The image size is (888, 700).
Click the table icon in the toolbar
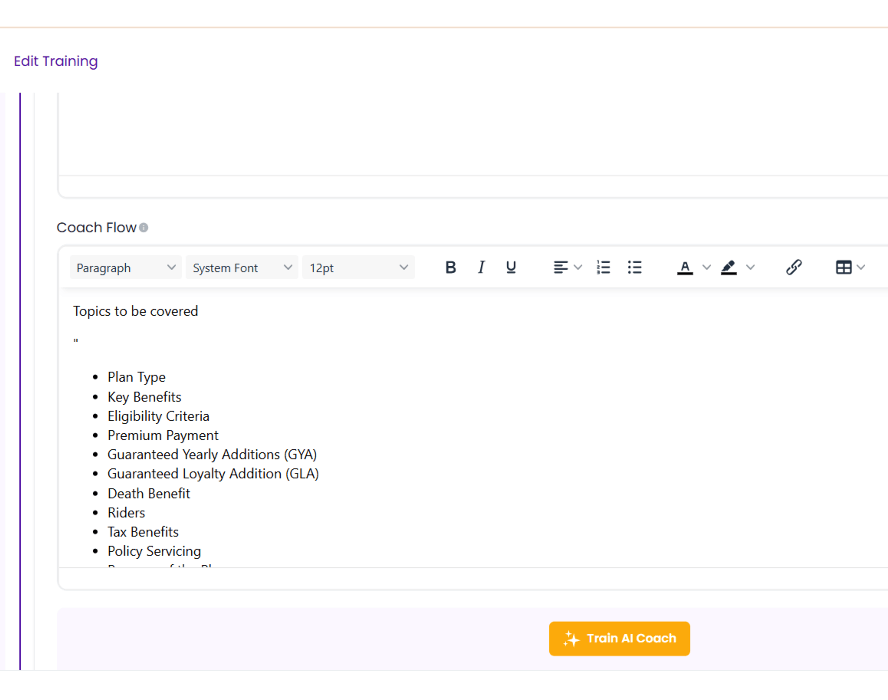[x=844, y=268]
